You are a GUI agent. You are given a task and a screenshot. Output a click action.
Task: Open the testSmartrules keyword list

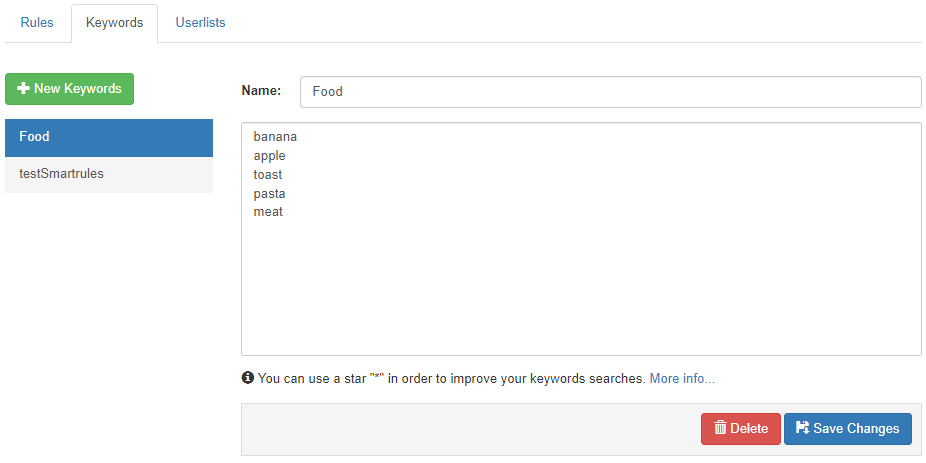click(109, 174)
